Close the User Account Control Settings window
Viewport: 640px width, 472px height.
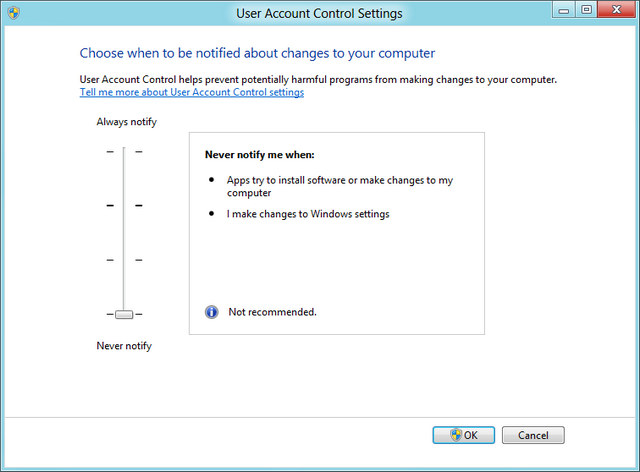[617, 9]
